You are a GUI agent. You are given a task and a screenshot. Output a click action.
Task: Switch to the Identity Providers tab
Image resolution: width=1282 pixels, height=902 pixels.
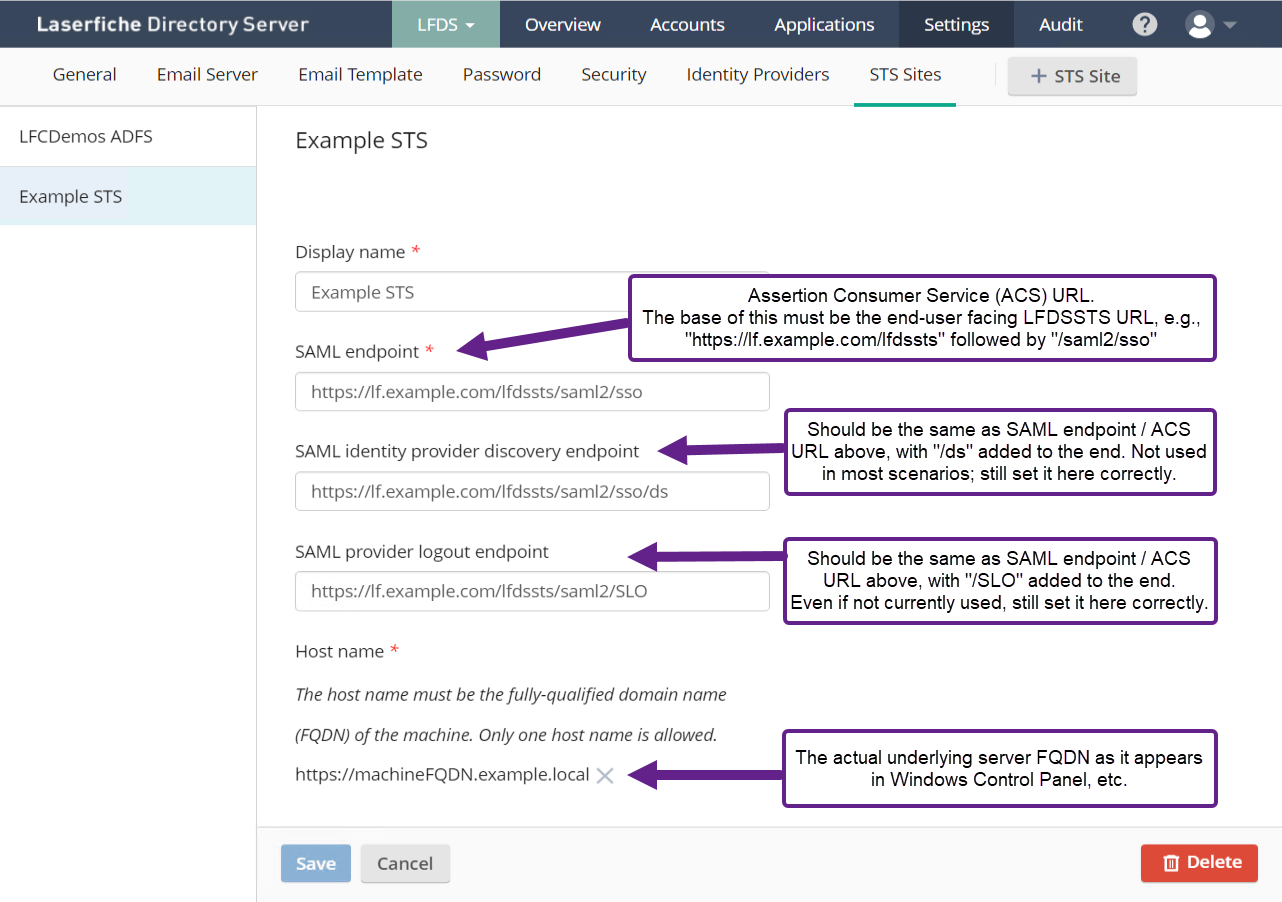[x=758, y=74]
